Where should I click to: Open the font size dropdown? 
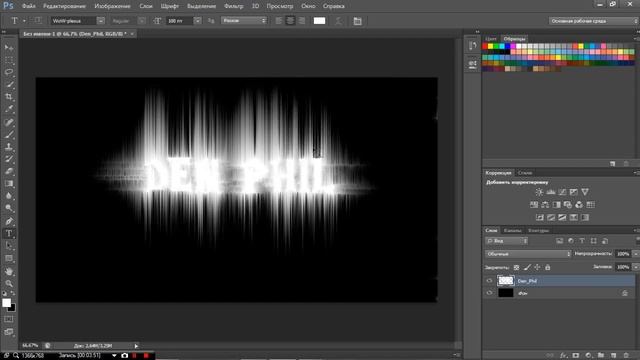click(x=198, y=21)
